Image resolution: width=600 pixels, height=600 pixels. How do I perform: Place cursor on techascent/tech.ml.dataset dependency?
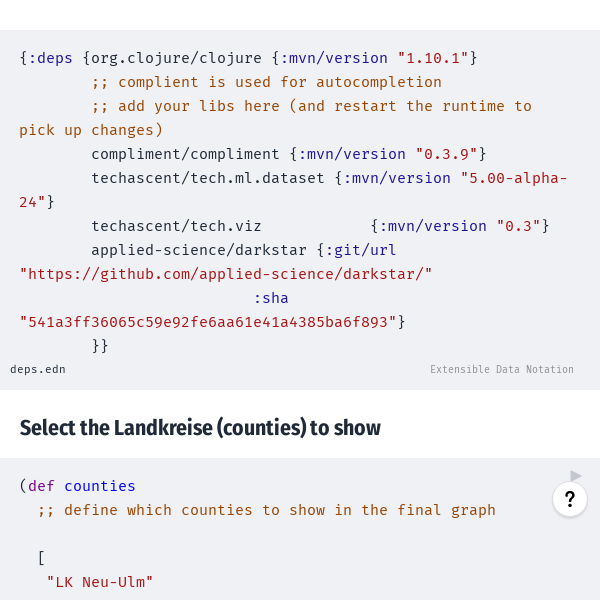(x=208, y=178)
